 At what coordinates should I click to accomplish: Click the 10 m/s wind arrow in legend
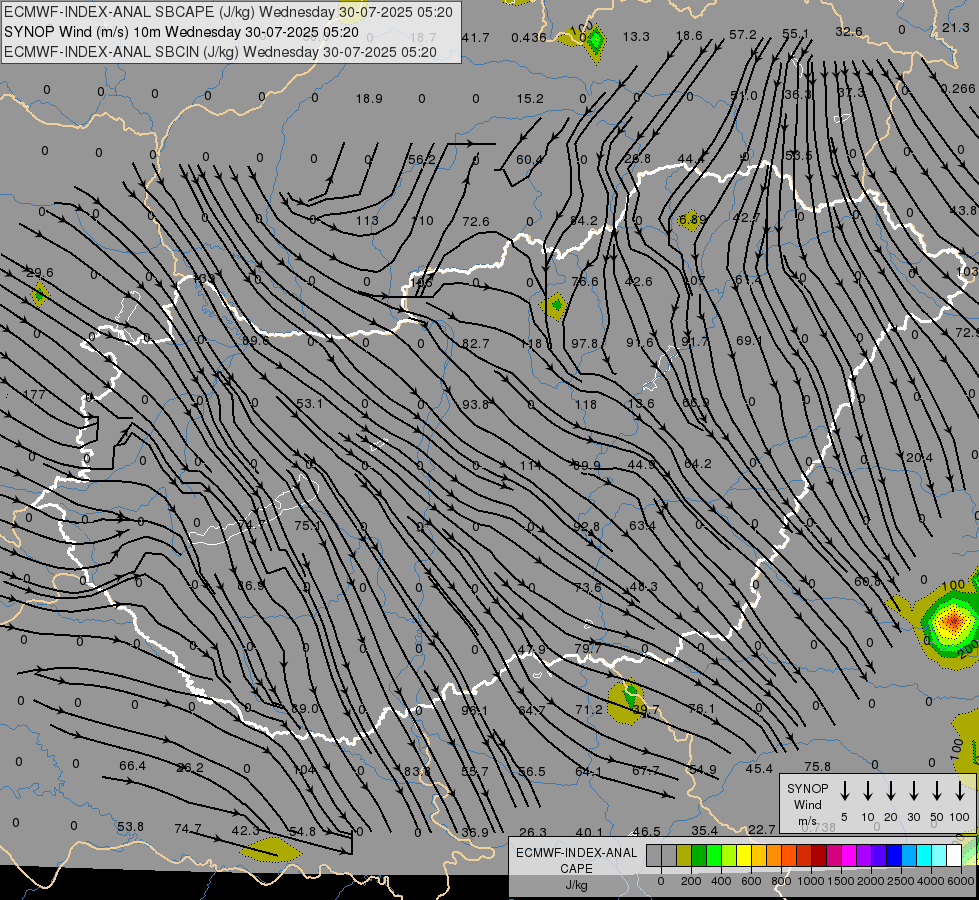[868, 791]
